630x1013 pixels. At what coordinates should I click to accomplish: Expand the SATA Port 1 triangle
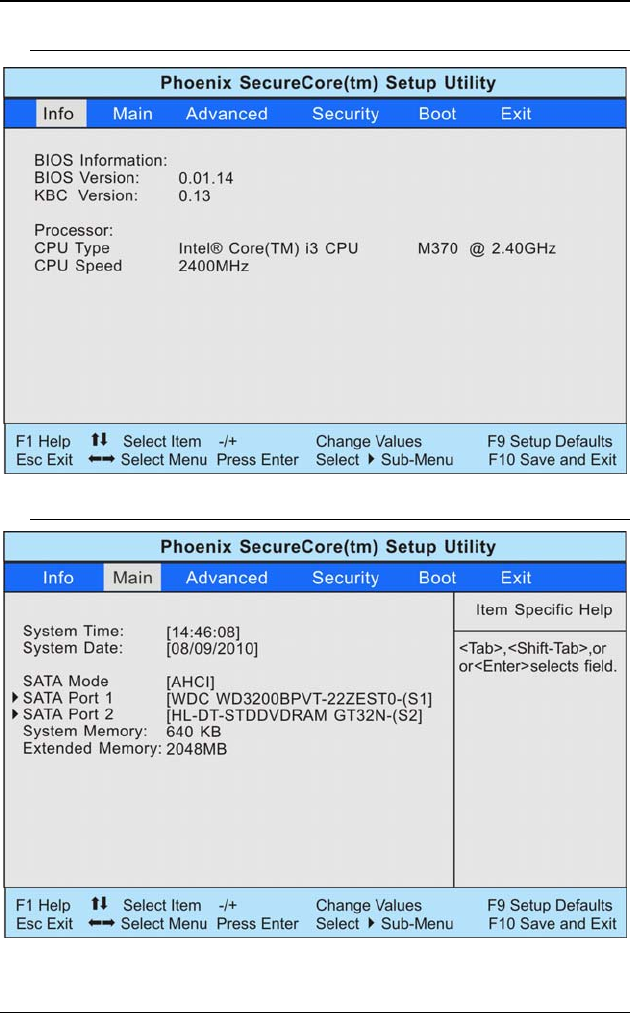click(16, 698)
